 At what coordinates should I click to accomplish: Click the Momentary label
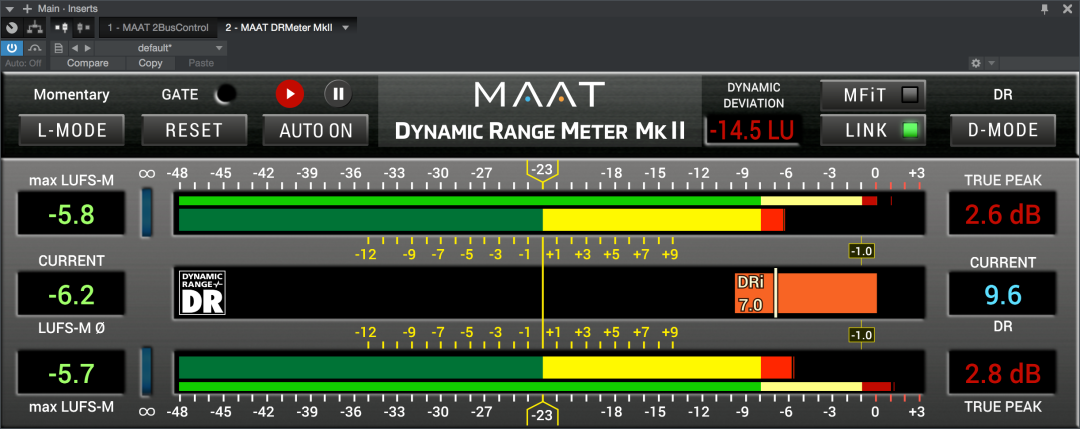pos(72,95)
